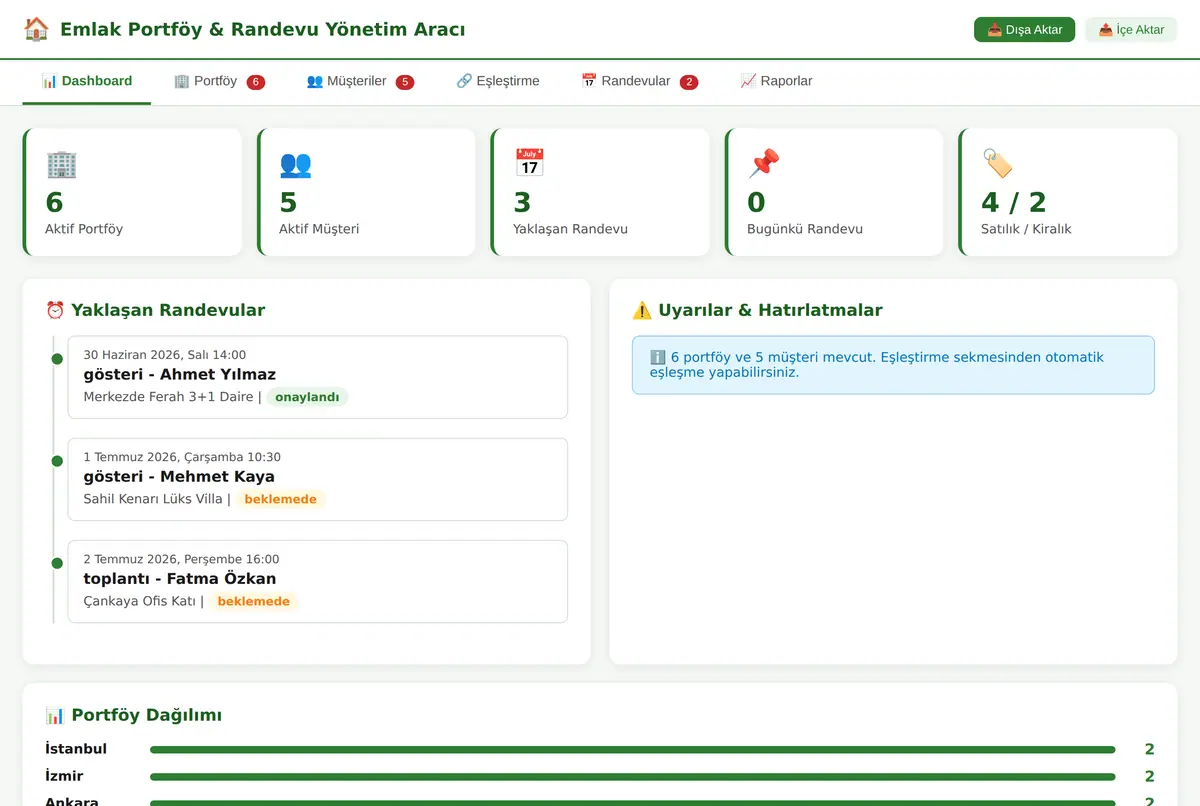This screenshot has height=806, width=1200.
Task: Click the "Aktif Müşteri" card label
Action: click(x=319, y=229)
